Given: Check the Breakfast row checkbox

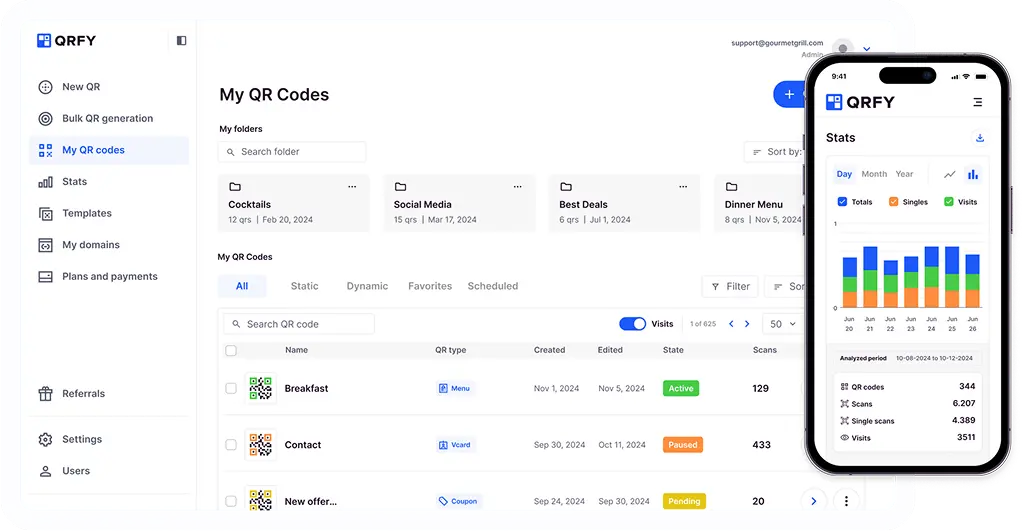Looking at the screenshot, I should coord(231,388).
